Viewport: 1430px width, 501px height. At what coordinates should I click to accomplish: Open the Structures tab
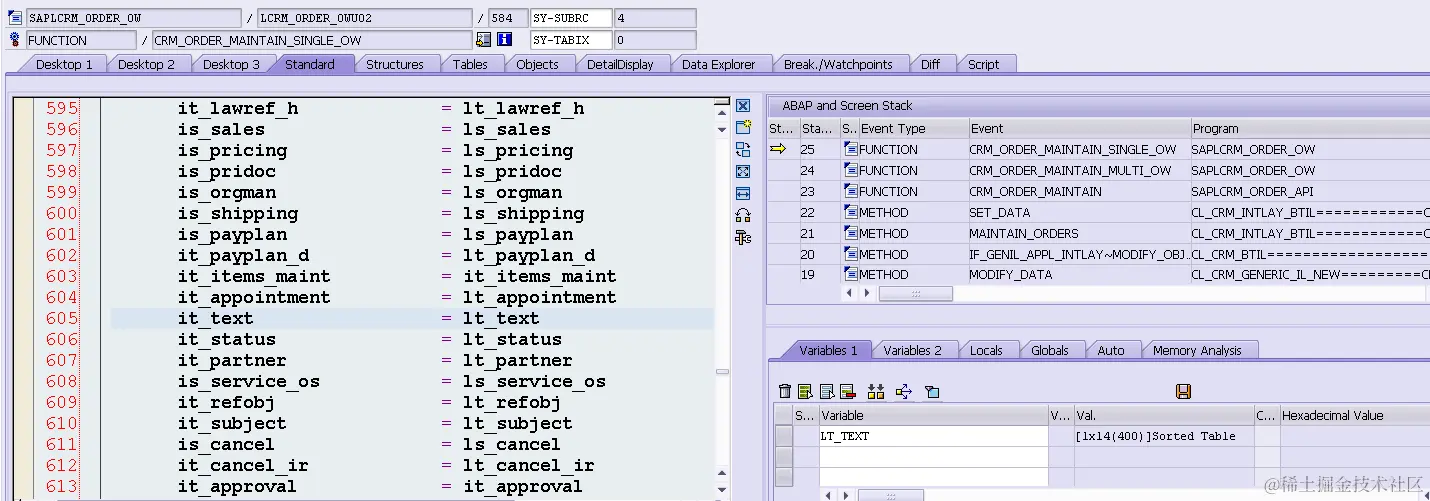tap(394, 64)
